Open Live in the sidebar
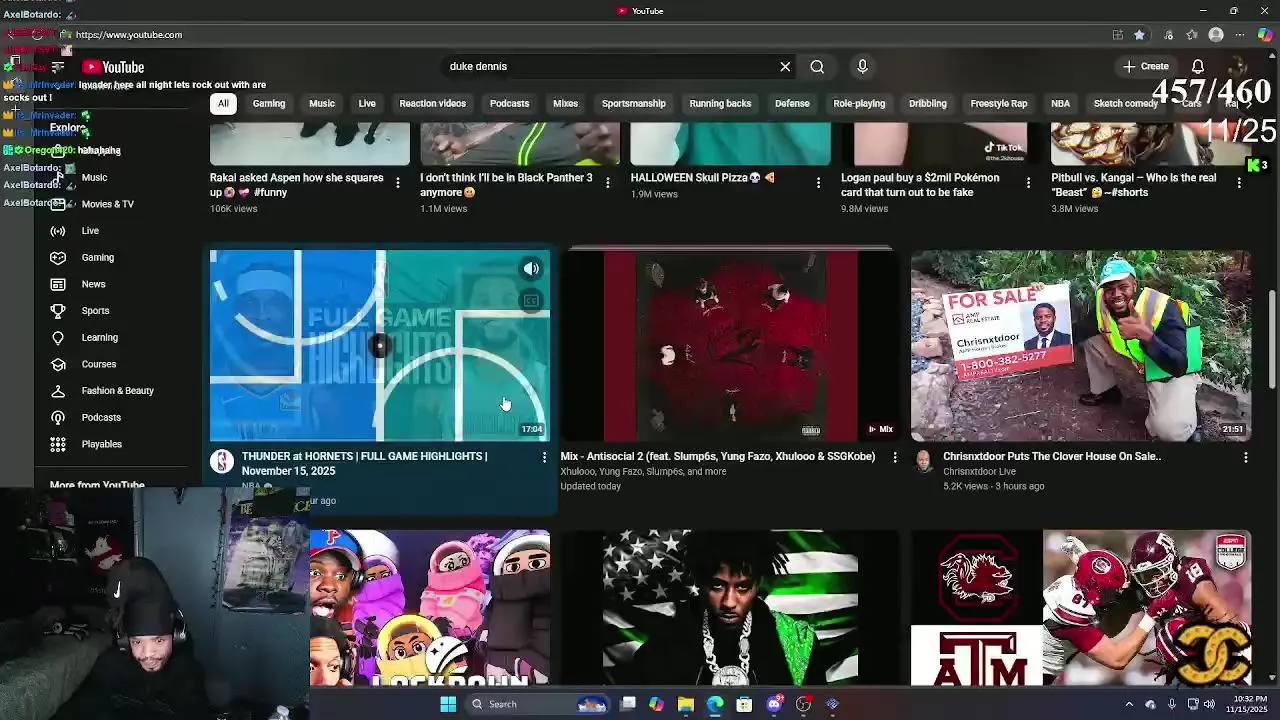This screenshot has width=1280, height=720. (90, 231)
